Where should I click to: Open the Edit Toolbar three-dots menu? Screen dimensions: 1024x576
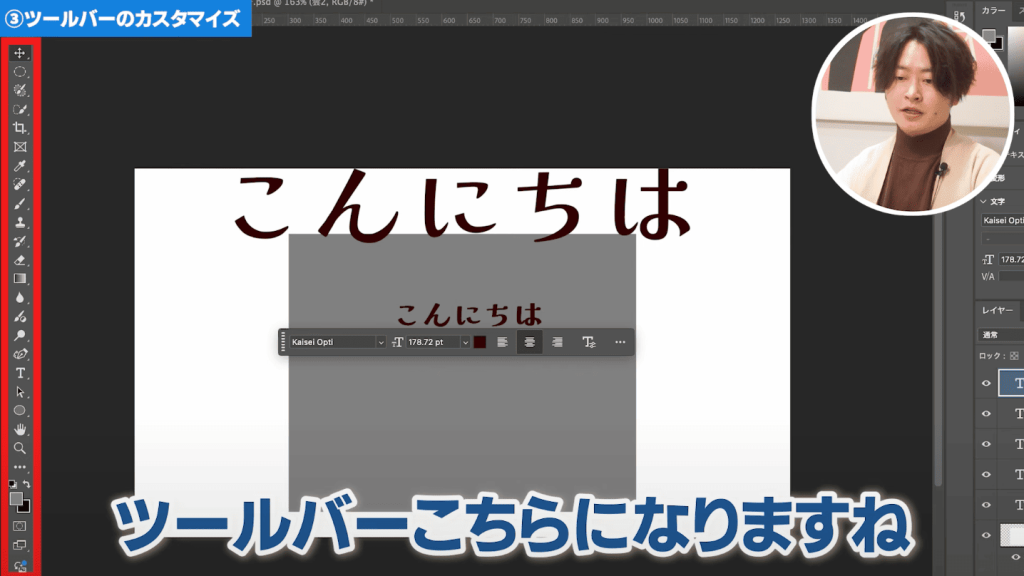pyautogui.click(x=20, y=467)
